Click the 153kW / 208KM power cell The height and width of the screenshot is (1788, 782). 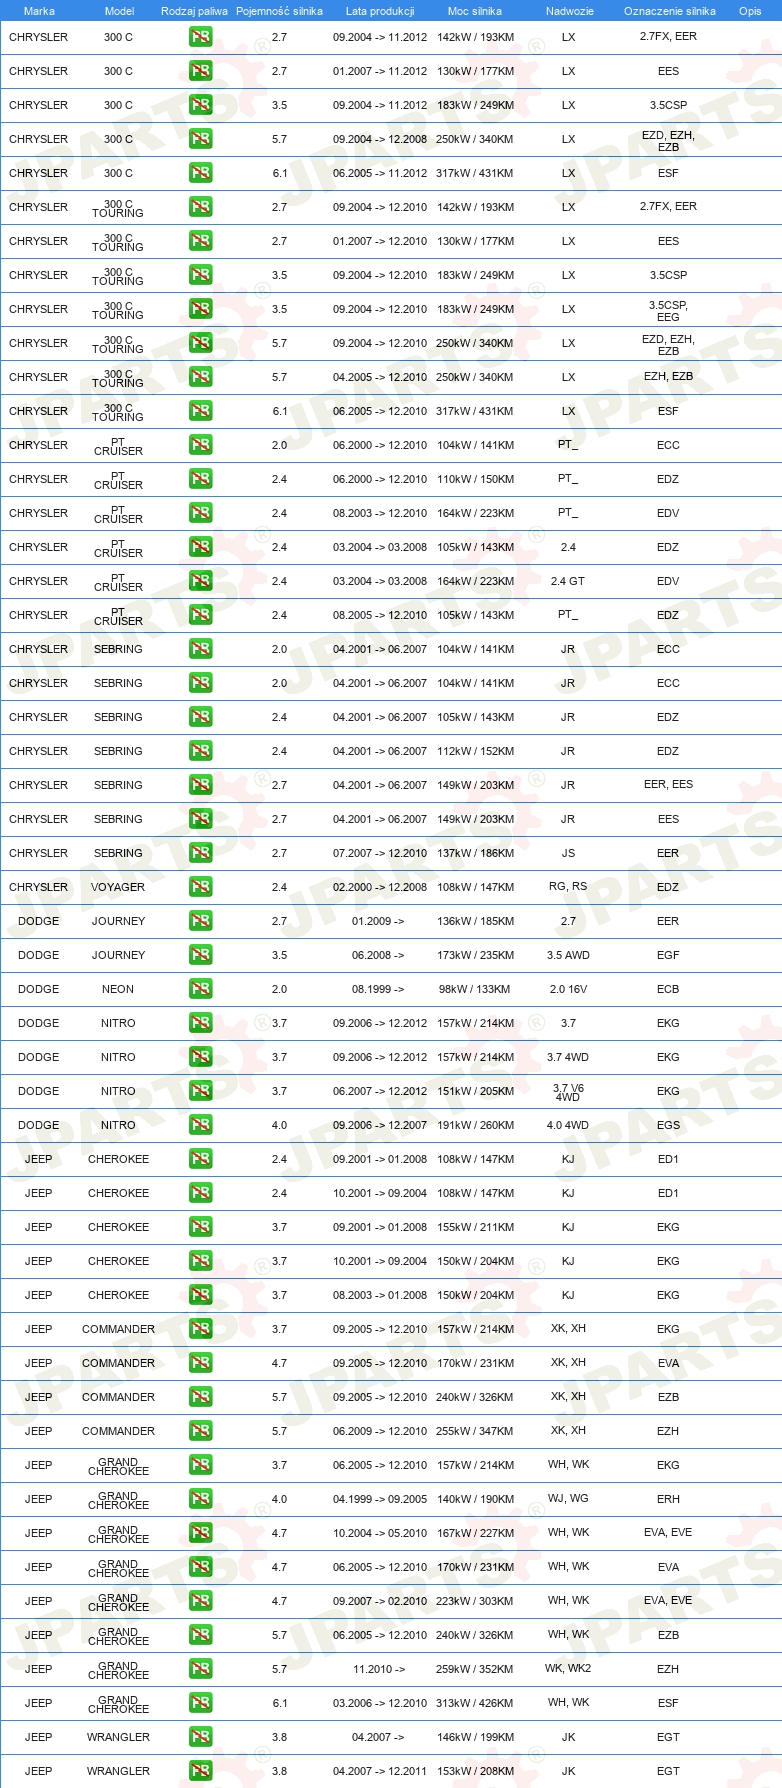click(475, 1771)
